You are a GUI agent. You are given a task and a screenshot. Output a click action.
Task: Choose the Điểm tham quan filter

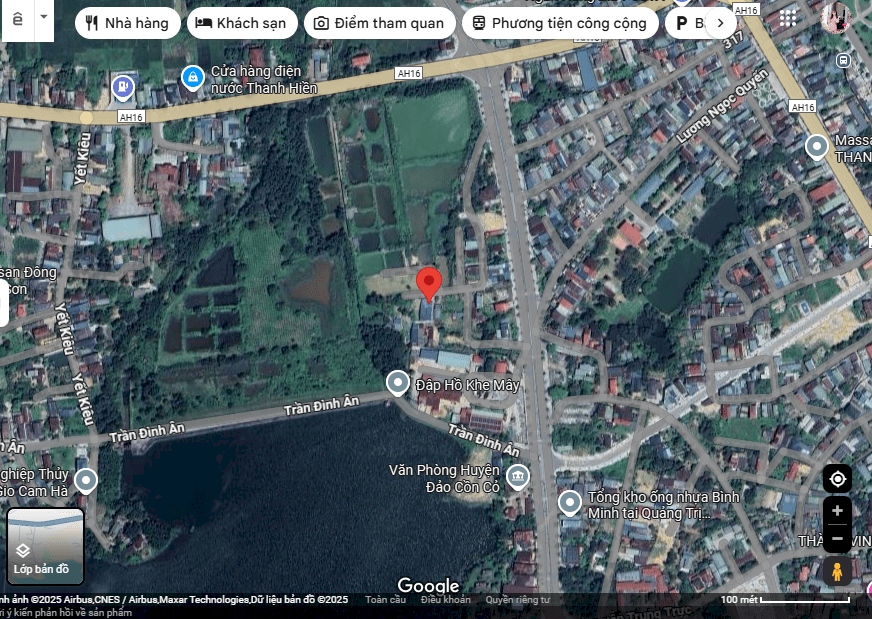click(379, 23)
